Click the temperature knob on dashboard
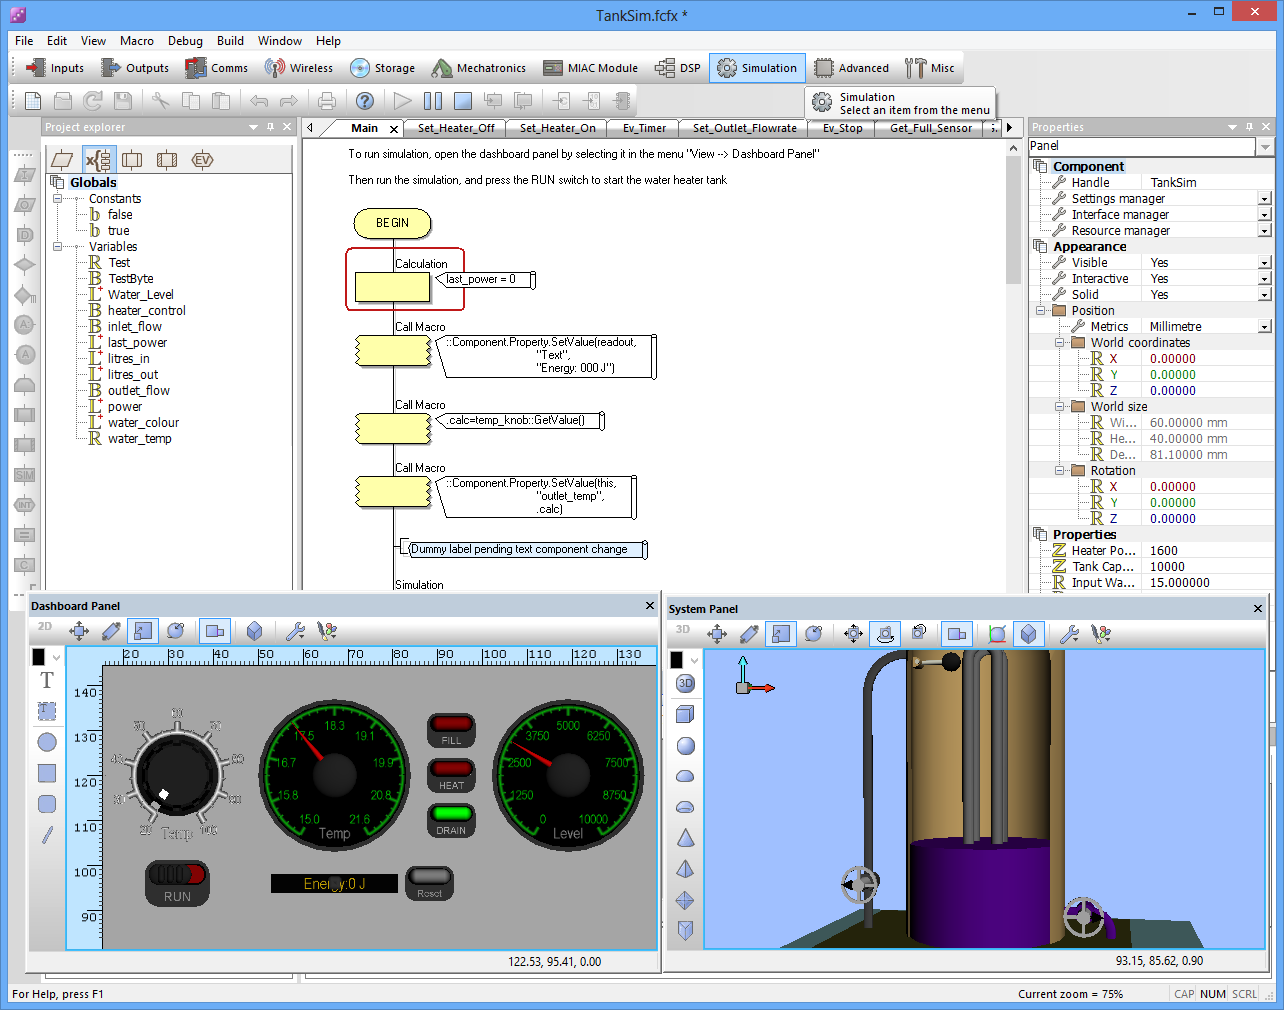The image size is (1284, 1010). 178,774
